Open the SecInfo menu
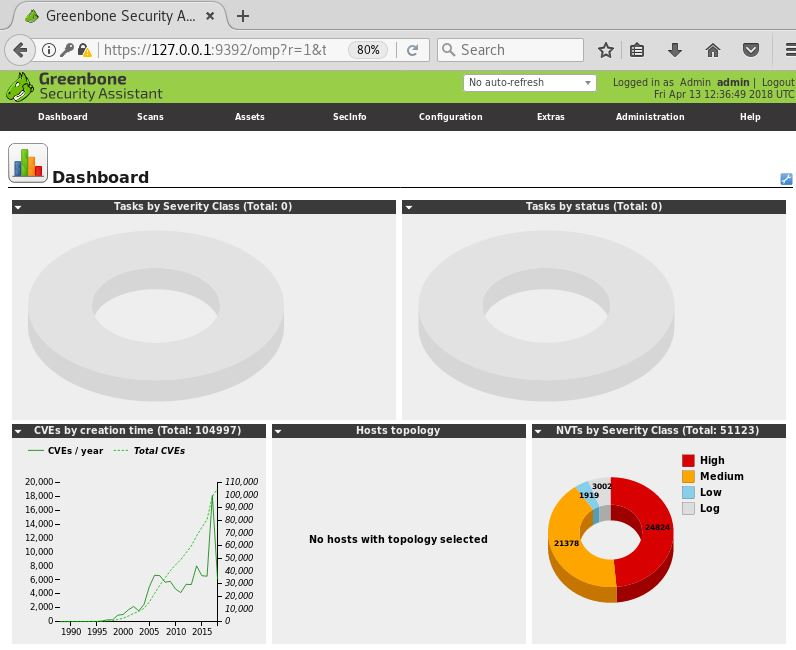This screenshot has height=650, width=796. pos(349,117)
